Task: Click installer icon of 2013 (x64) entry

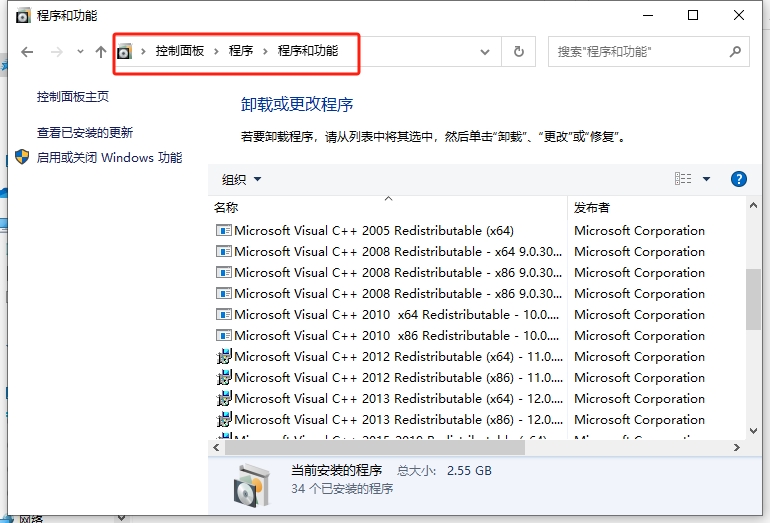Action: point(224,398)
